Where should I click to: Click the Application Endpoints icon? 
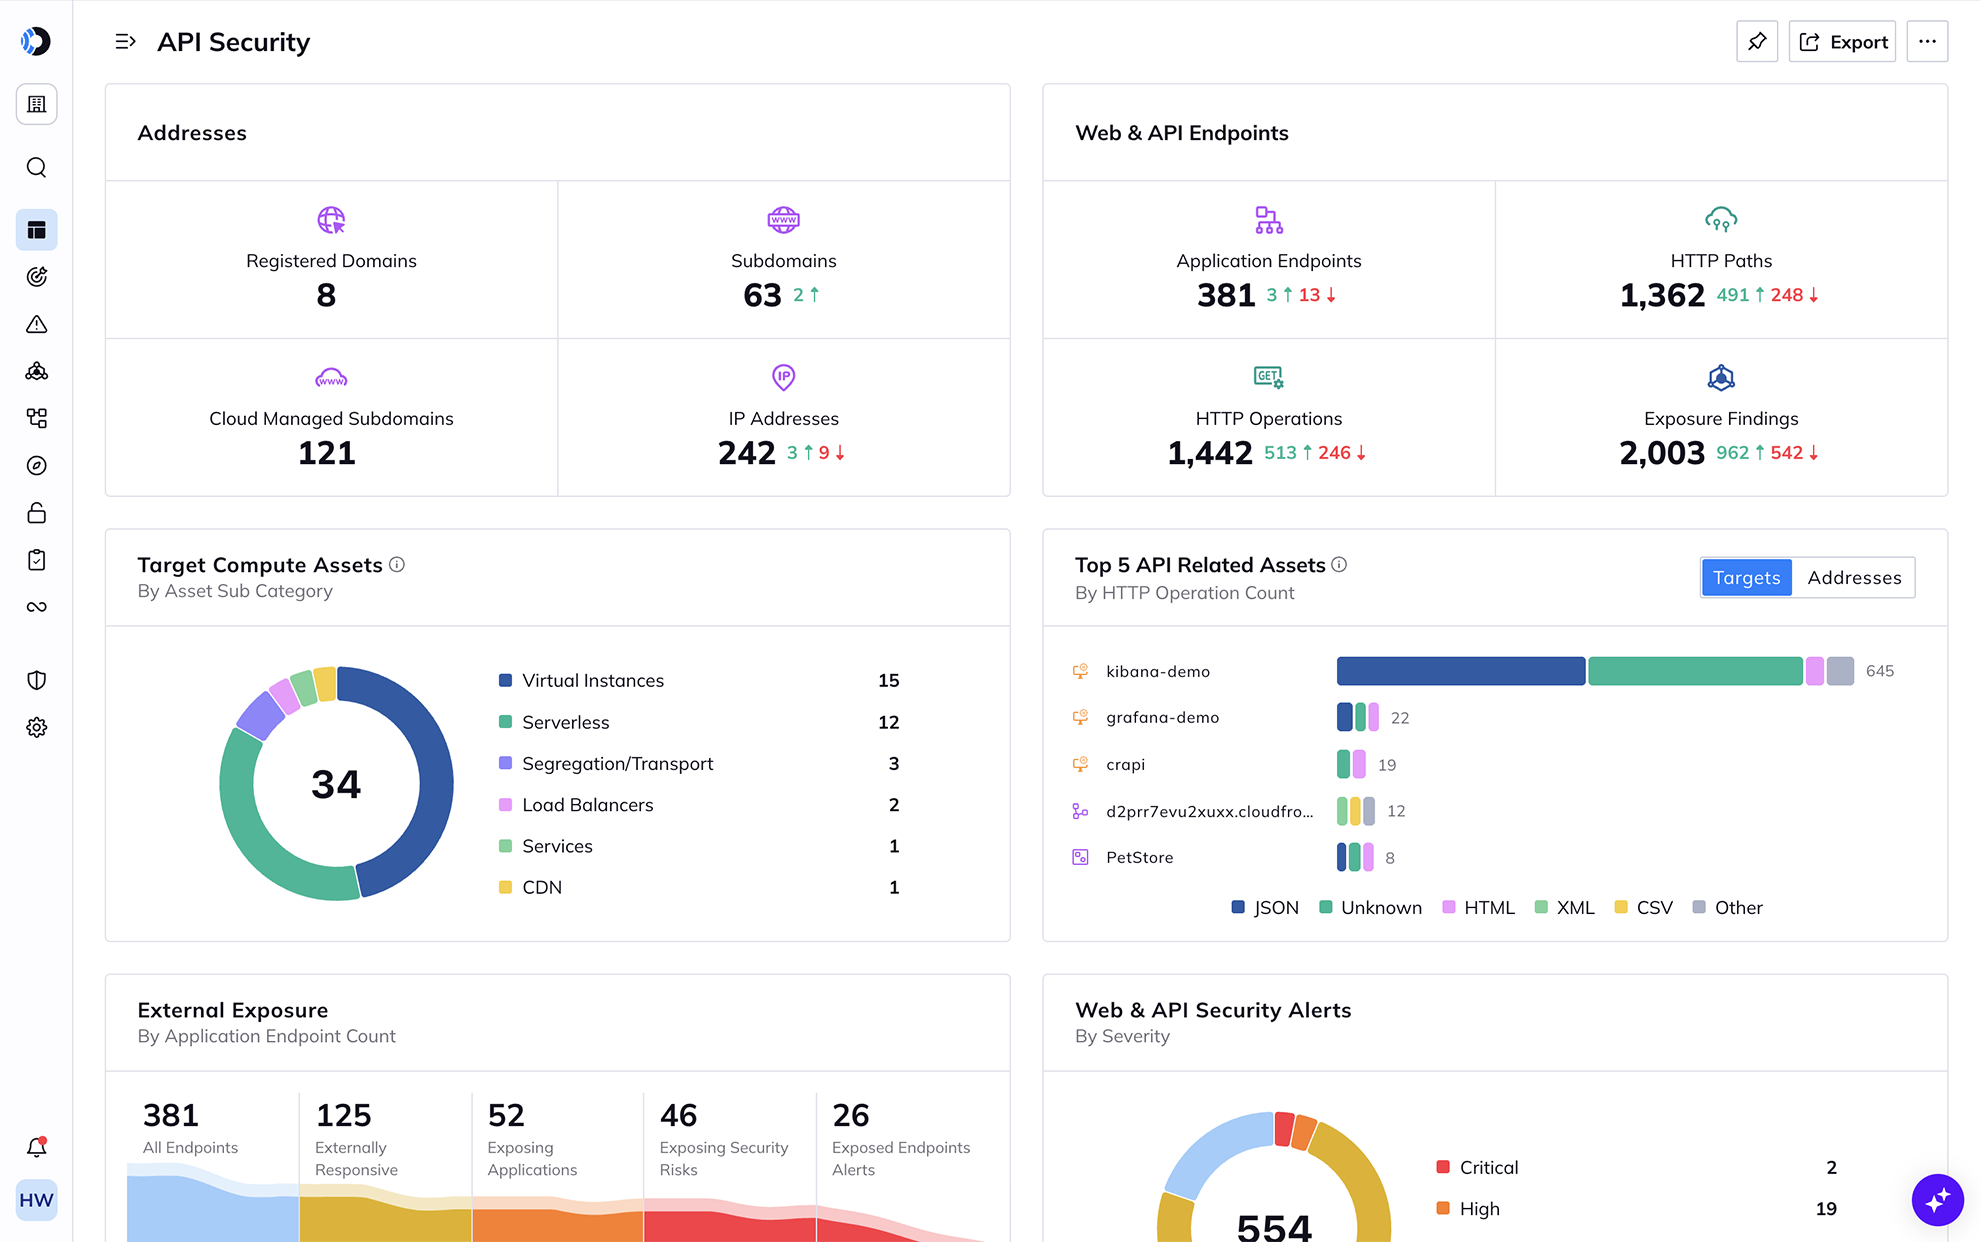(1269, 219)
